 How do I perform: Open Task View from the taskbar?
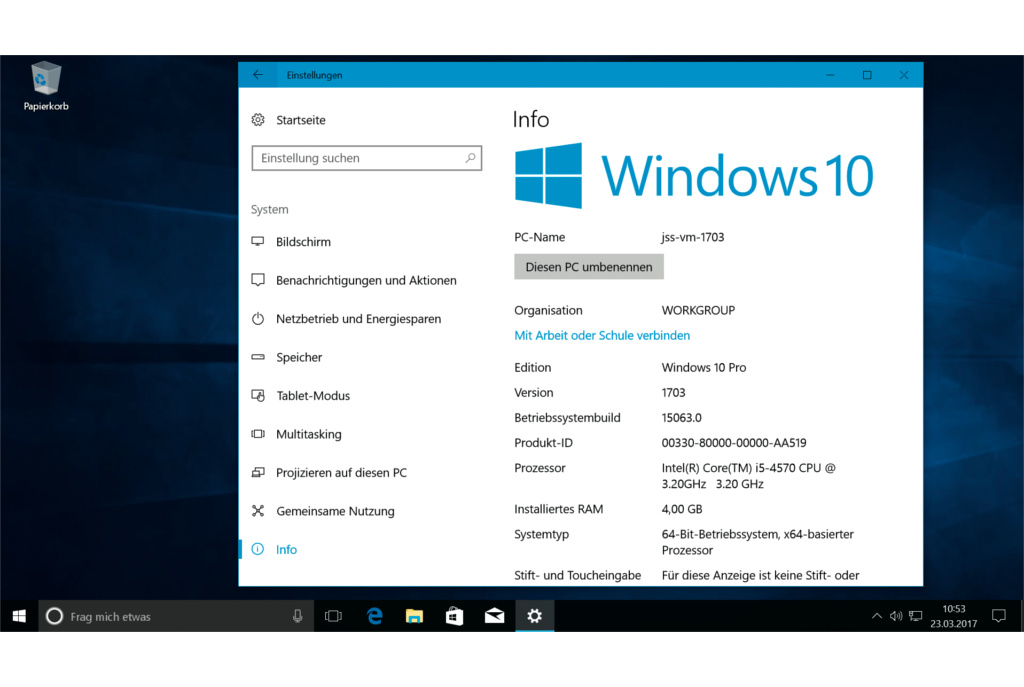tap(333, 616)
